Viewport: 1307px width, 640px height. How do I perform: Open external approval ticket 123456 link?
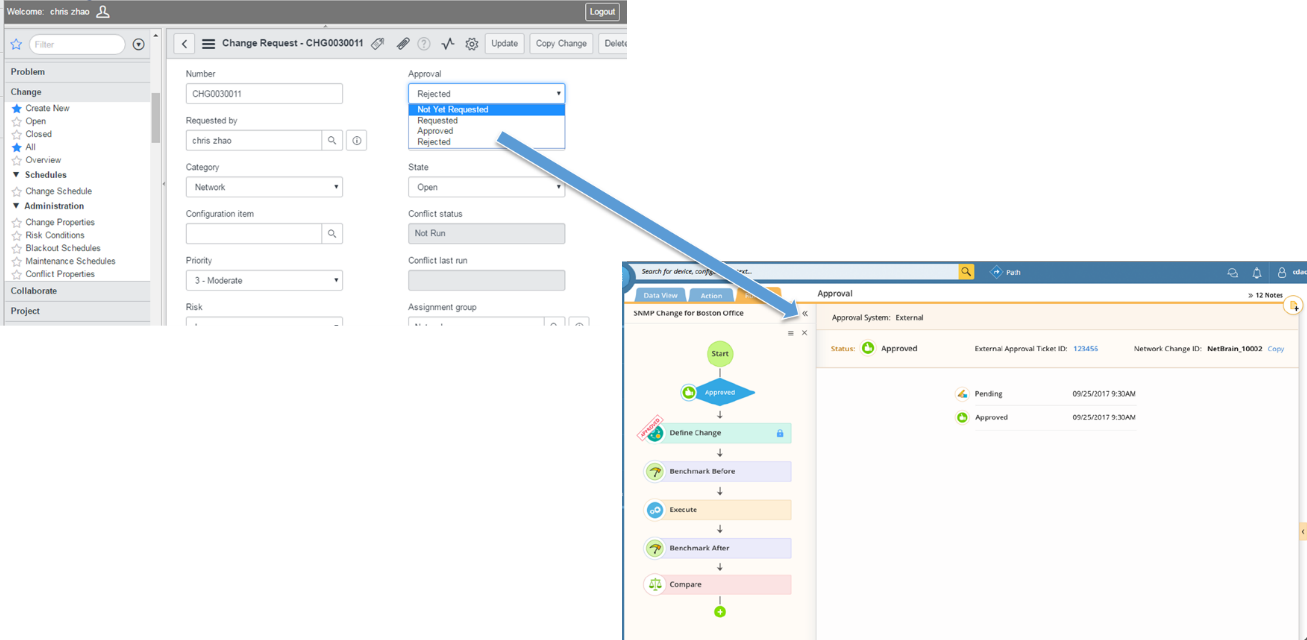point(1085,349)
